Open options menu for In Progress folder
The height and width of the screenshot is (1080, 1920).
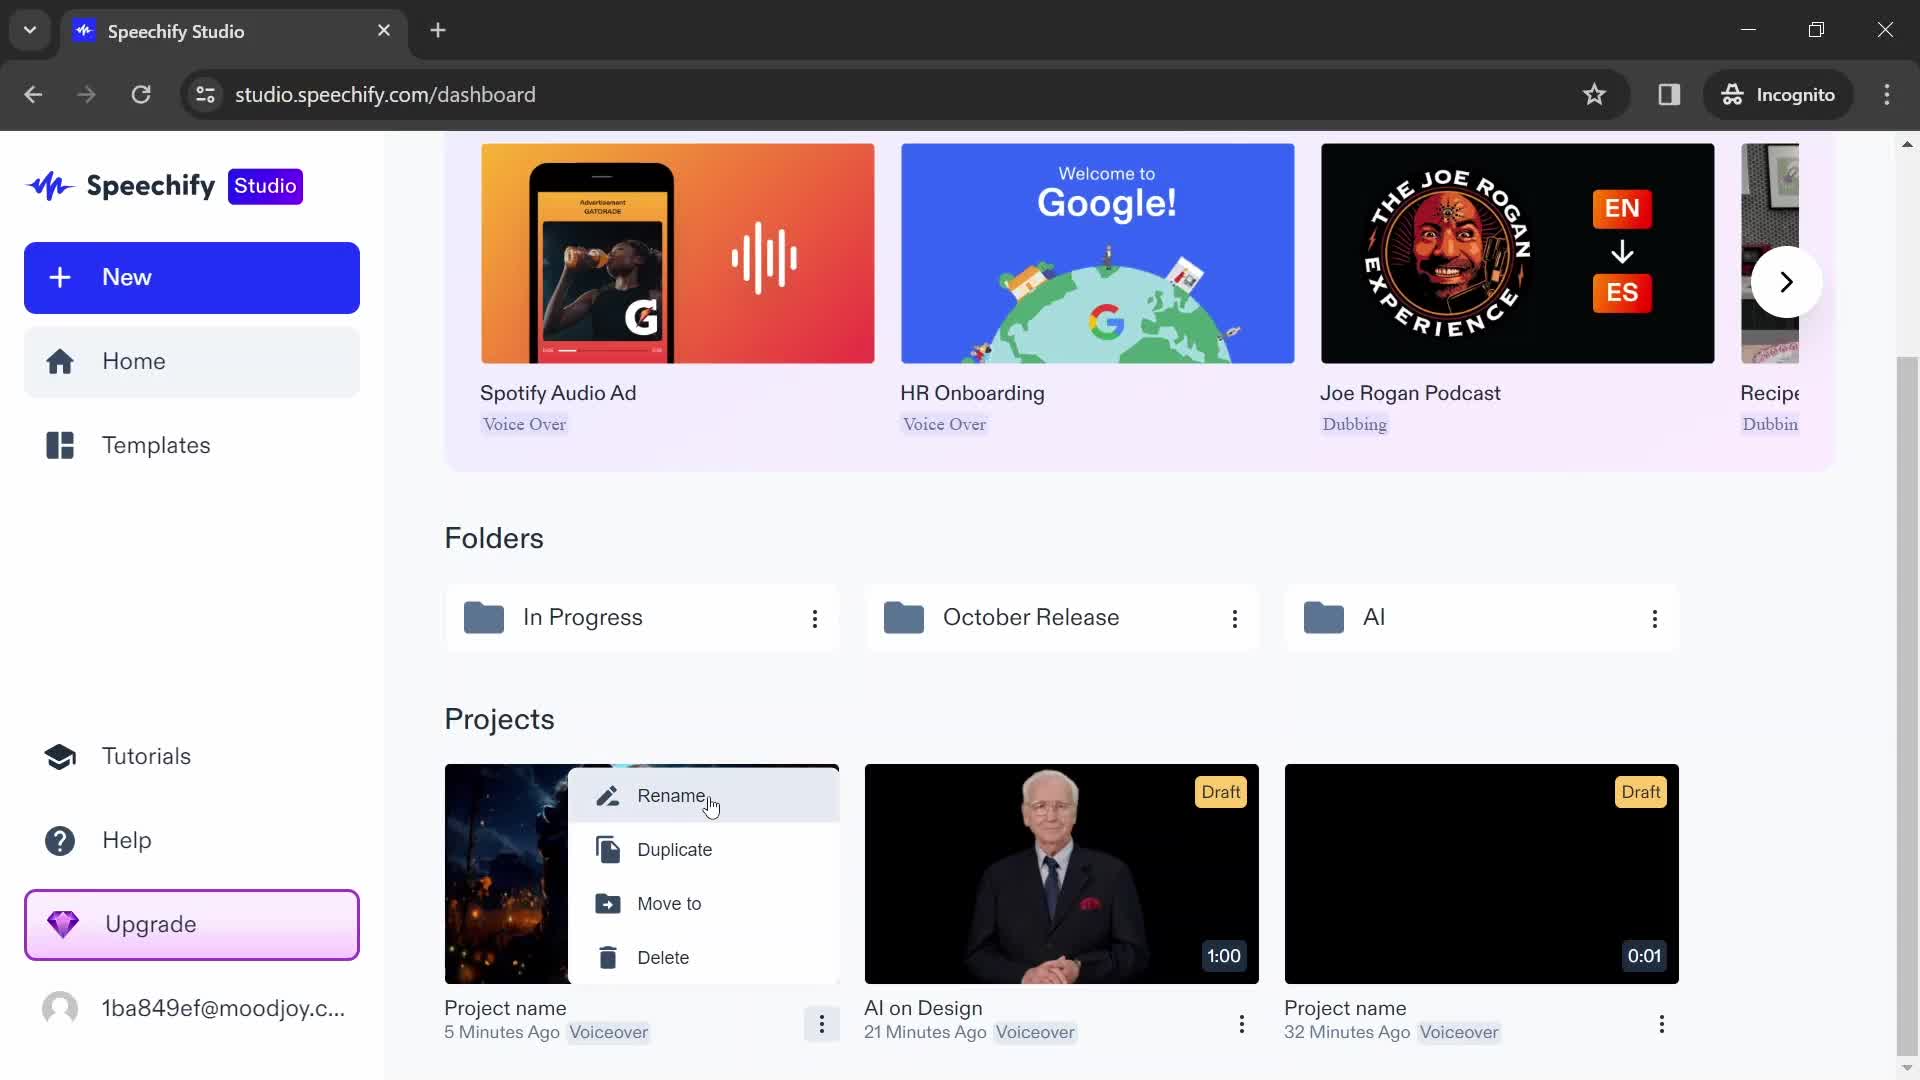pyautogui.click(x=815, y=620)
